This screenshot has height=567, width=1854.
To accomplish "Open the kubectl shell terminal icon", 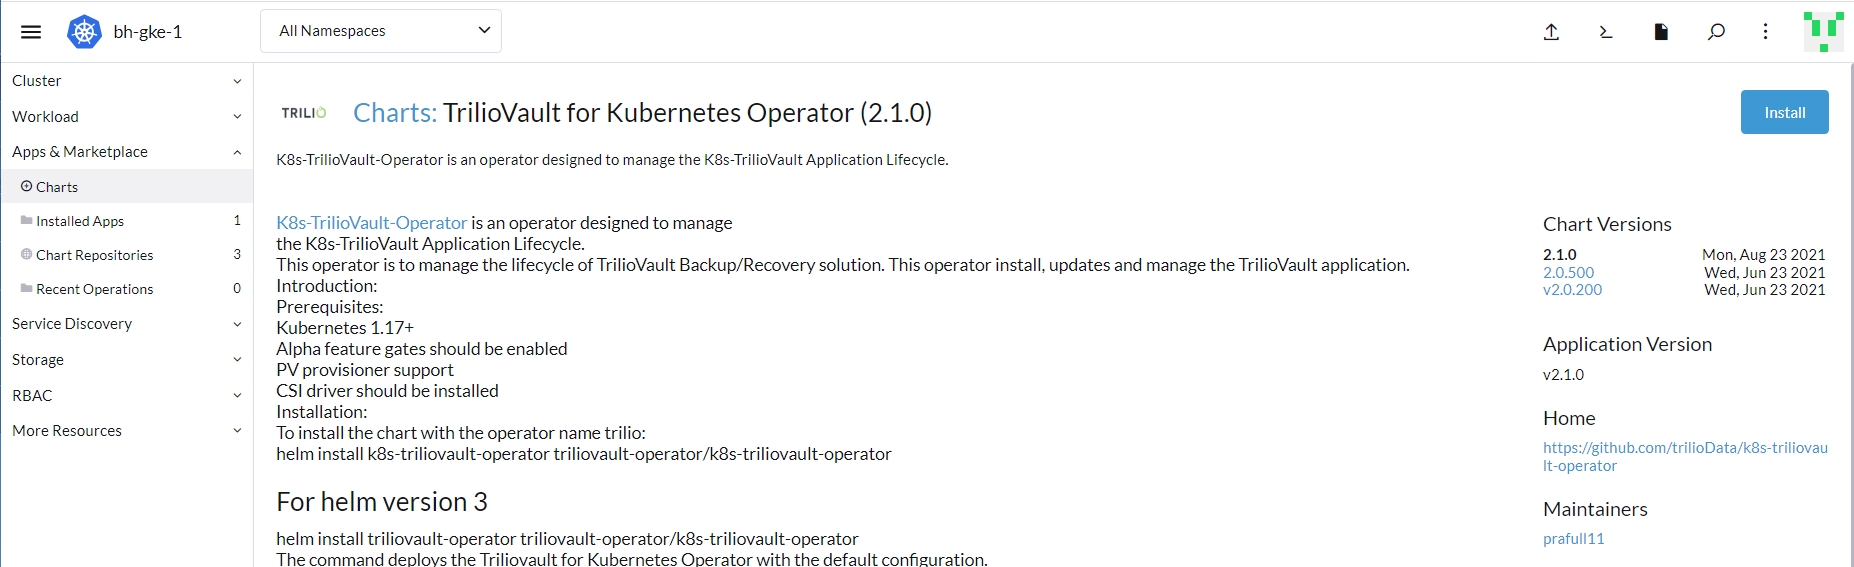I will (x=1606, y=32).
